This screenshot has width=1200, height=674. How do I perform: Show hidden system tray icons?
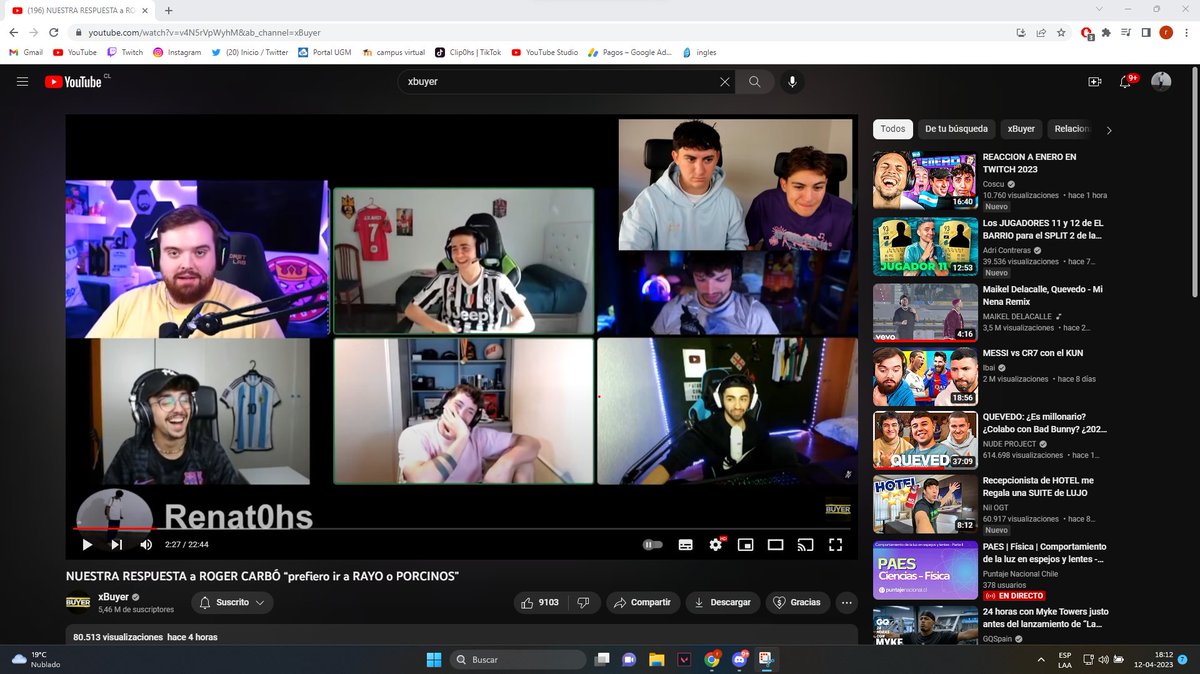[x=1042, y=659]
